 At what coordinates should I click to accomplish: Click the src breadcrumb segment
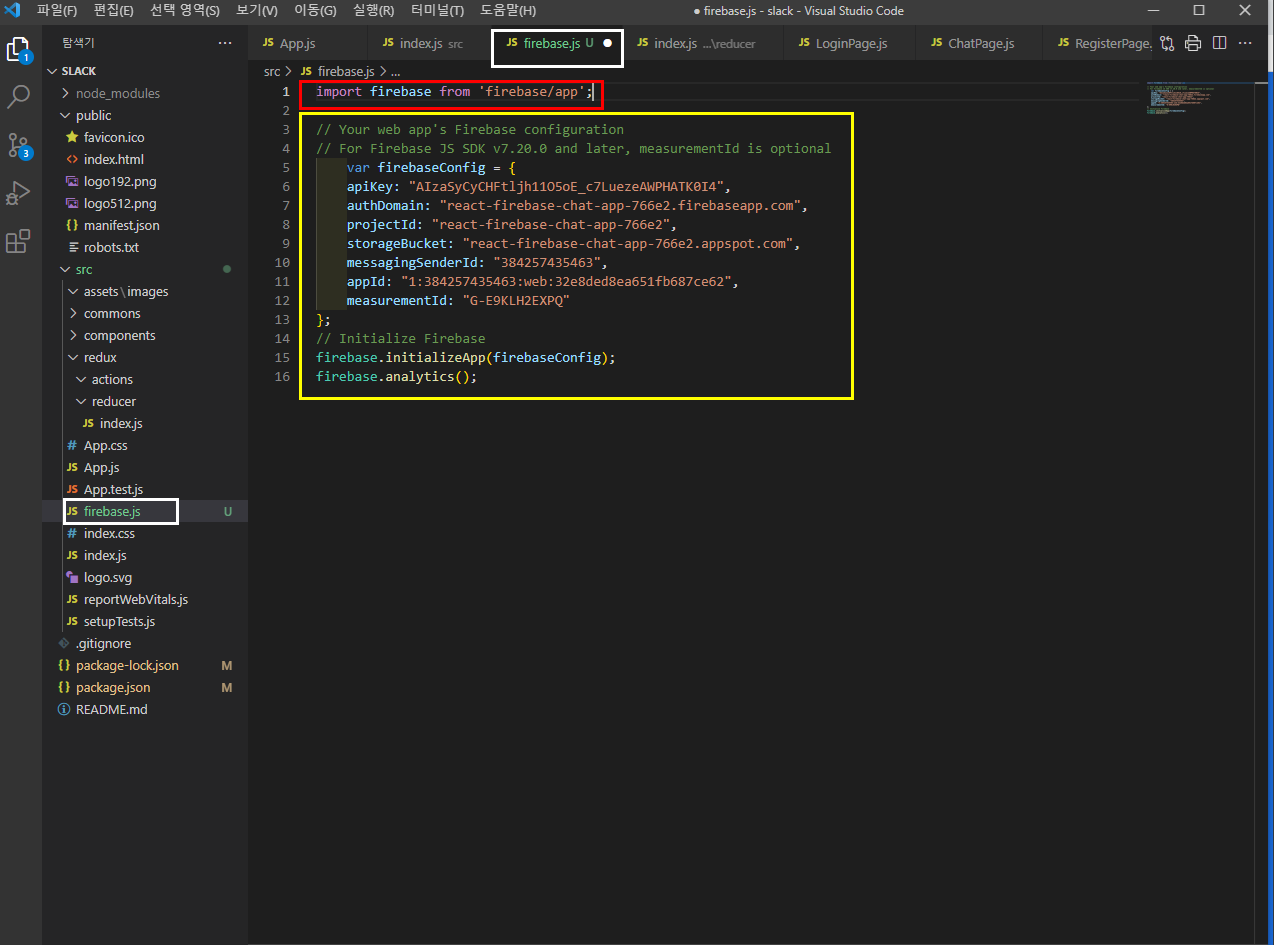tap(272, 72)
